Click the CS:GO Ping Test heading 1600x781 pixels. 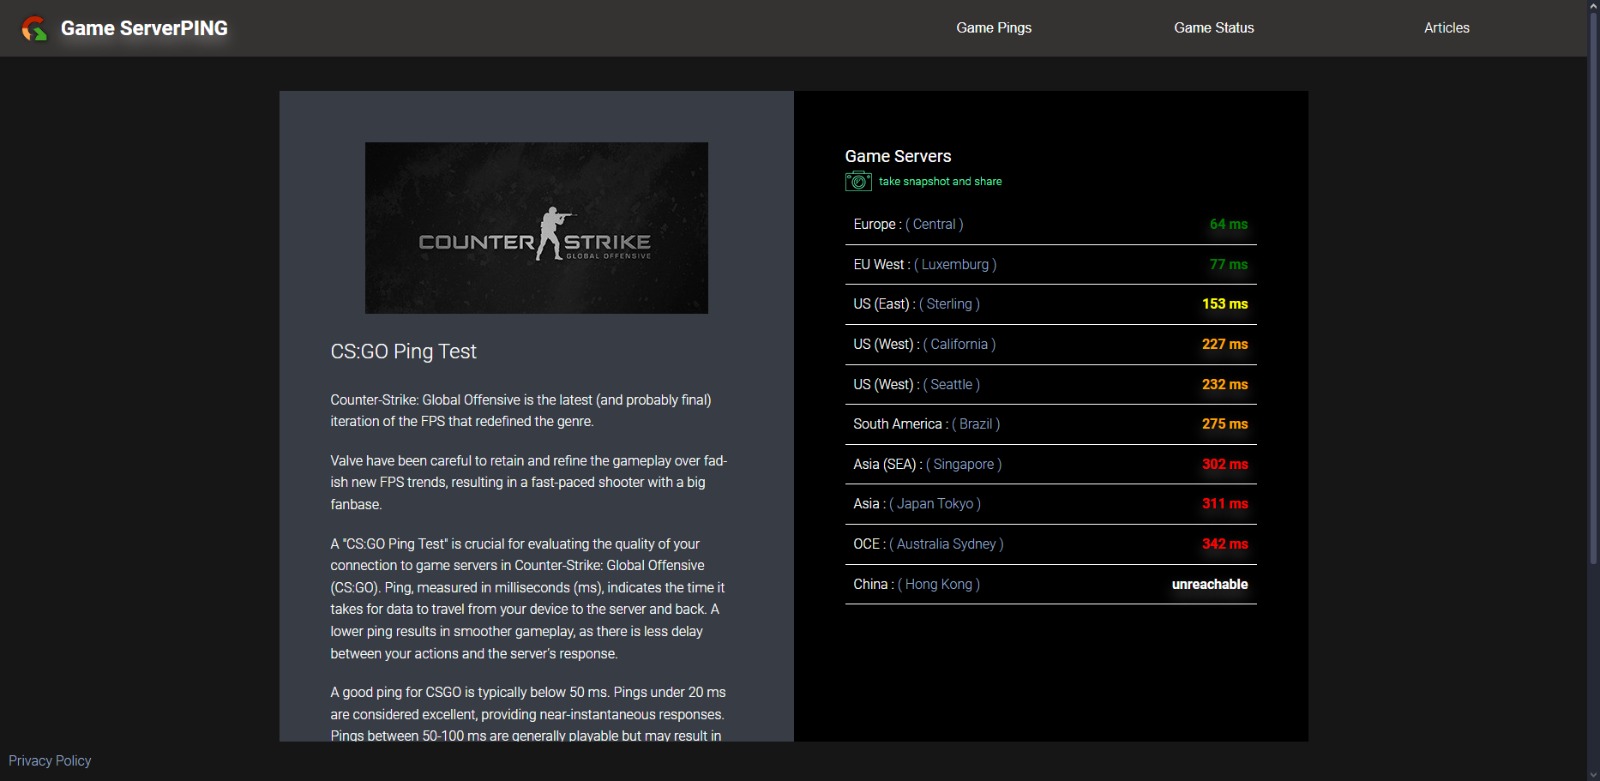pos(403,351)
